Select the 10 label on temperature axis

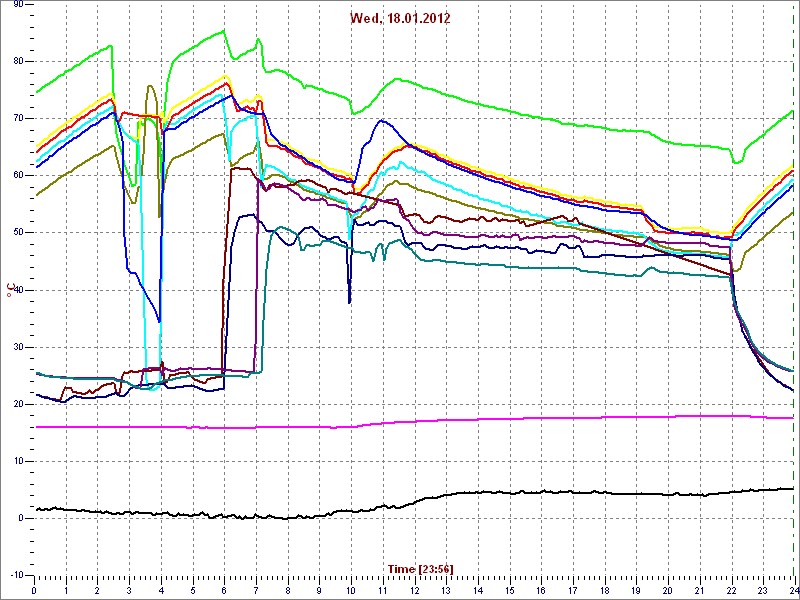coord(18,461)
